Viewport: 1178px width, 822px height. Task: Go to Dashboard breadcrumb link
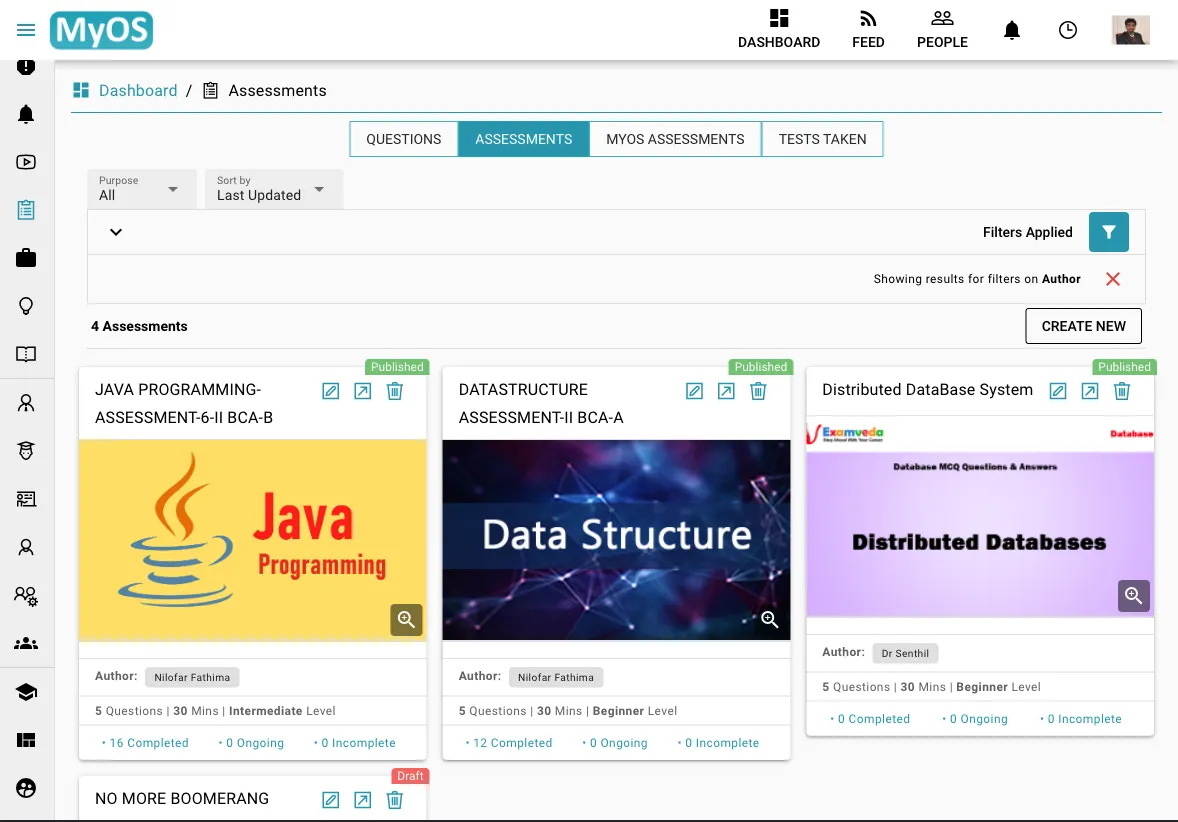pyautogui.click(x=137, y=90)
